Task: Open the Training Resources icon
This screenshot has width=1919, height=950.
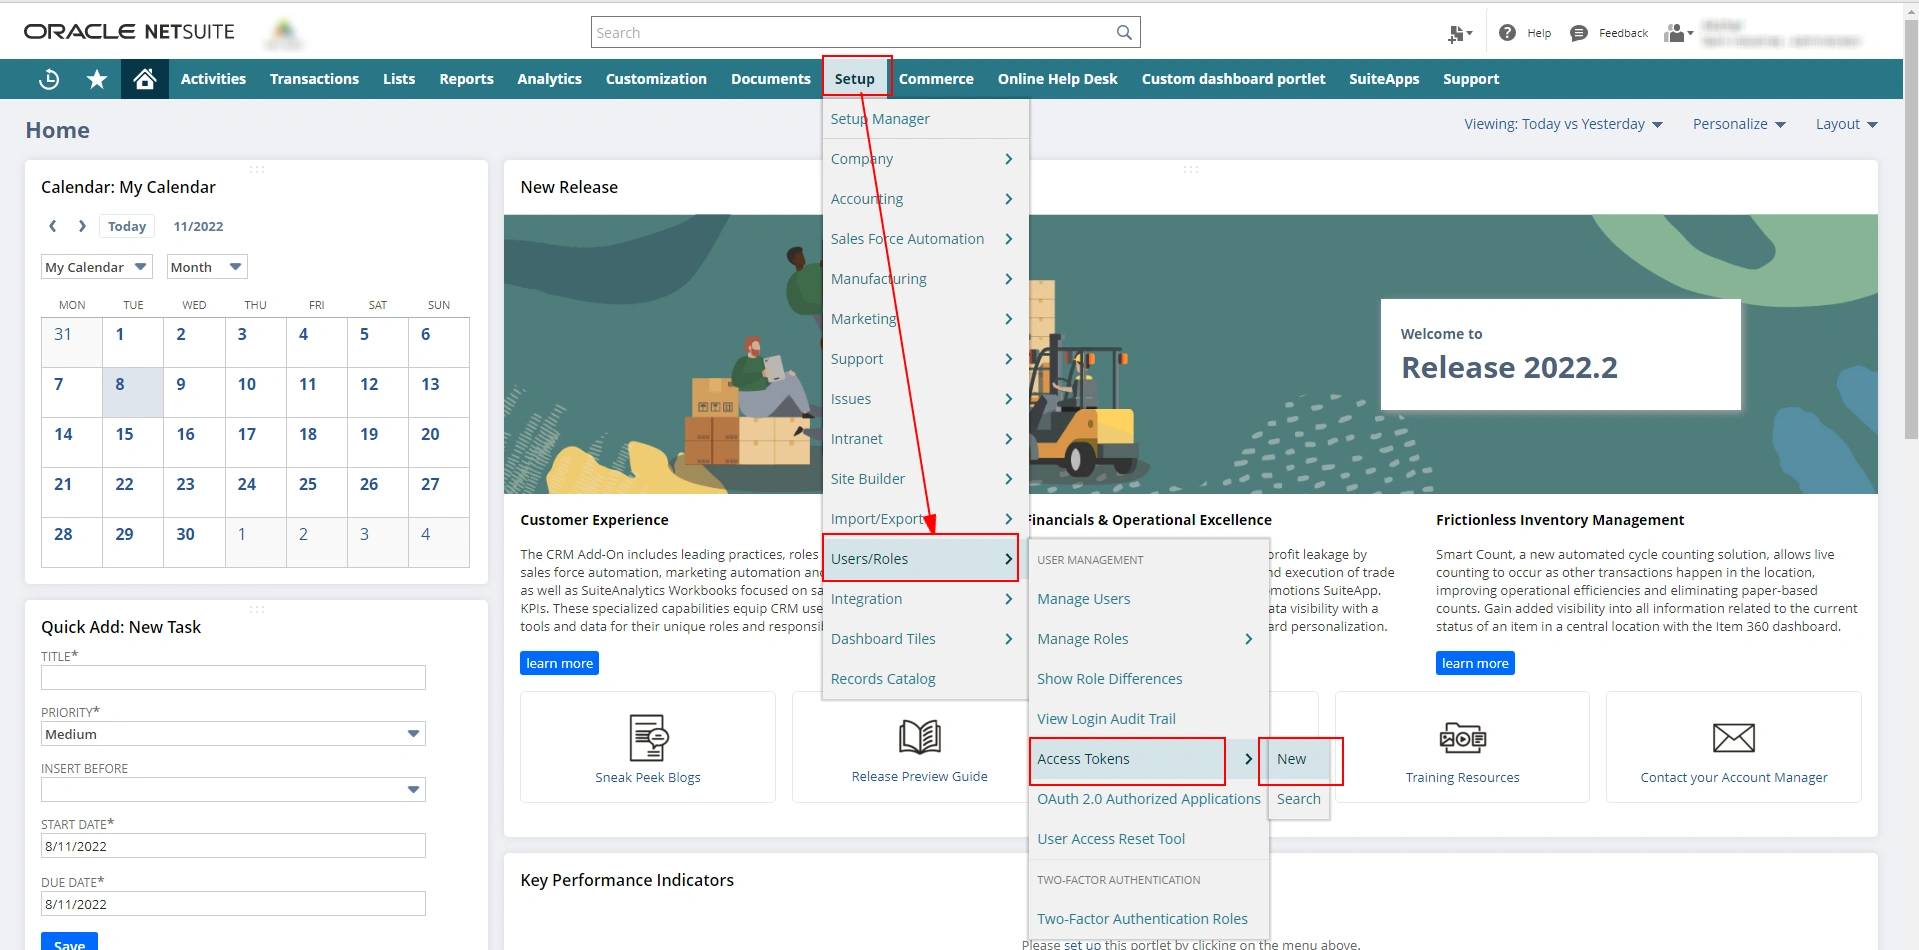Action: (1462, 739)
